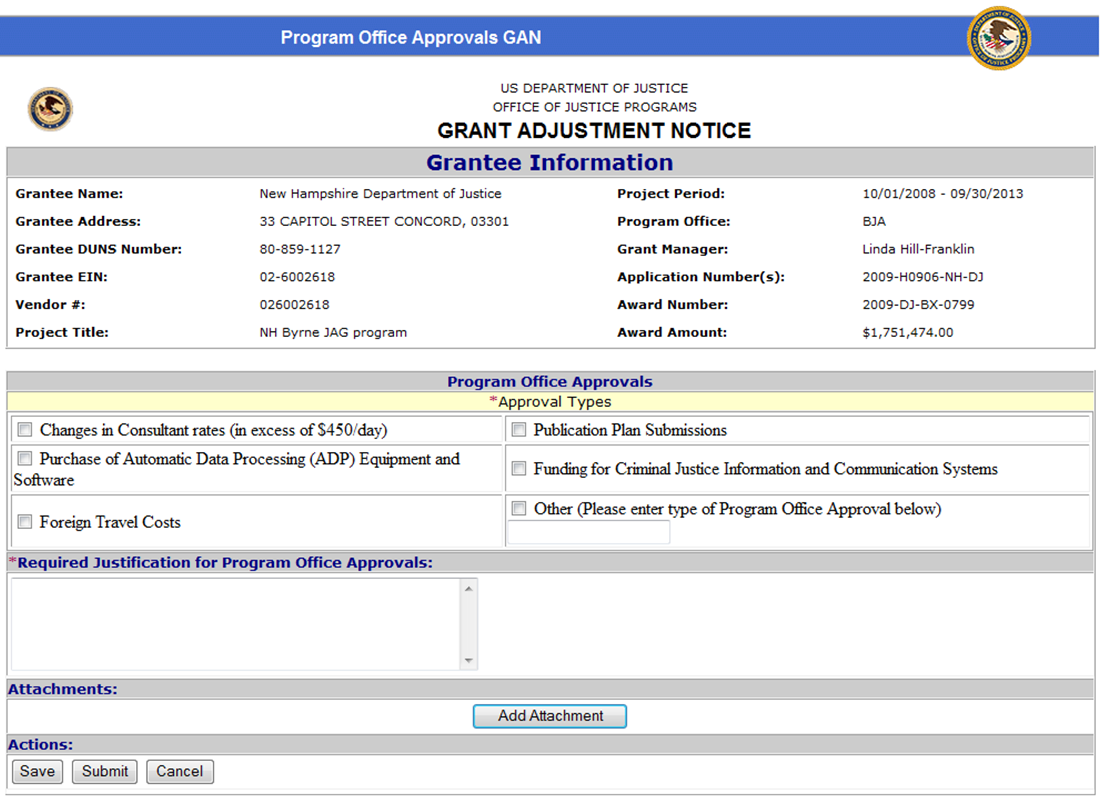Click EIN value 02-6002618

[297, 277]
